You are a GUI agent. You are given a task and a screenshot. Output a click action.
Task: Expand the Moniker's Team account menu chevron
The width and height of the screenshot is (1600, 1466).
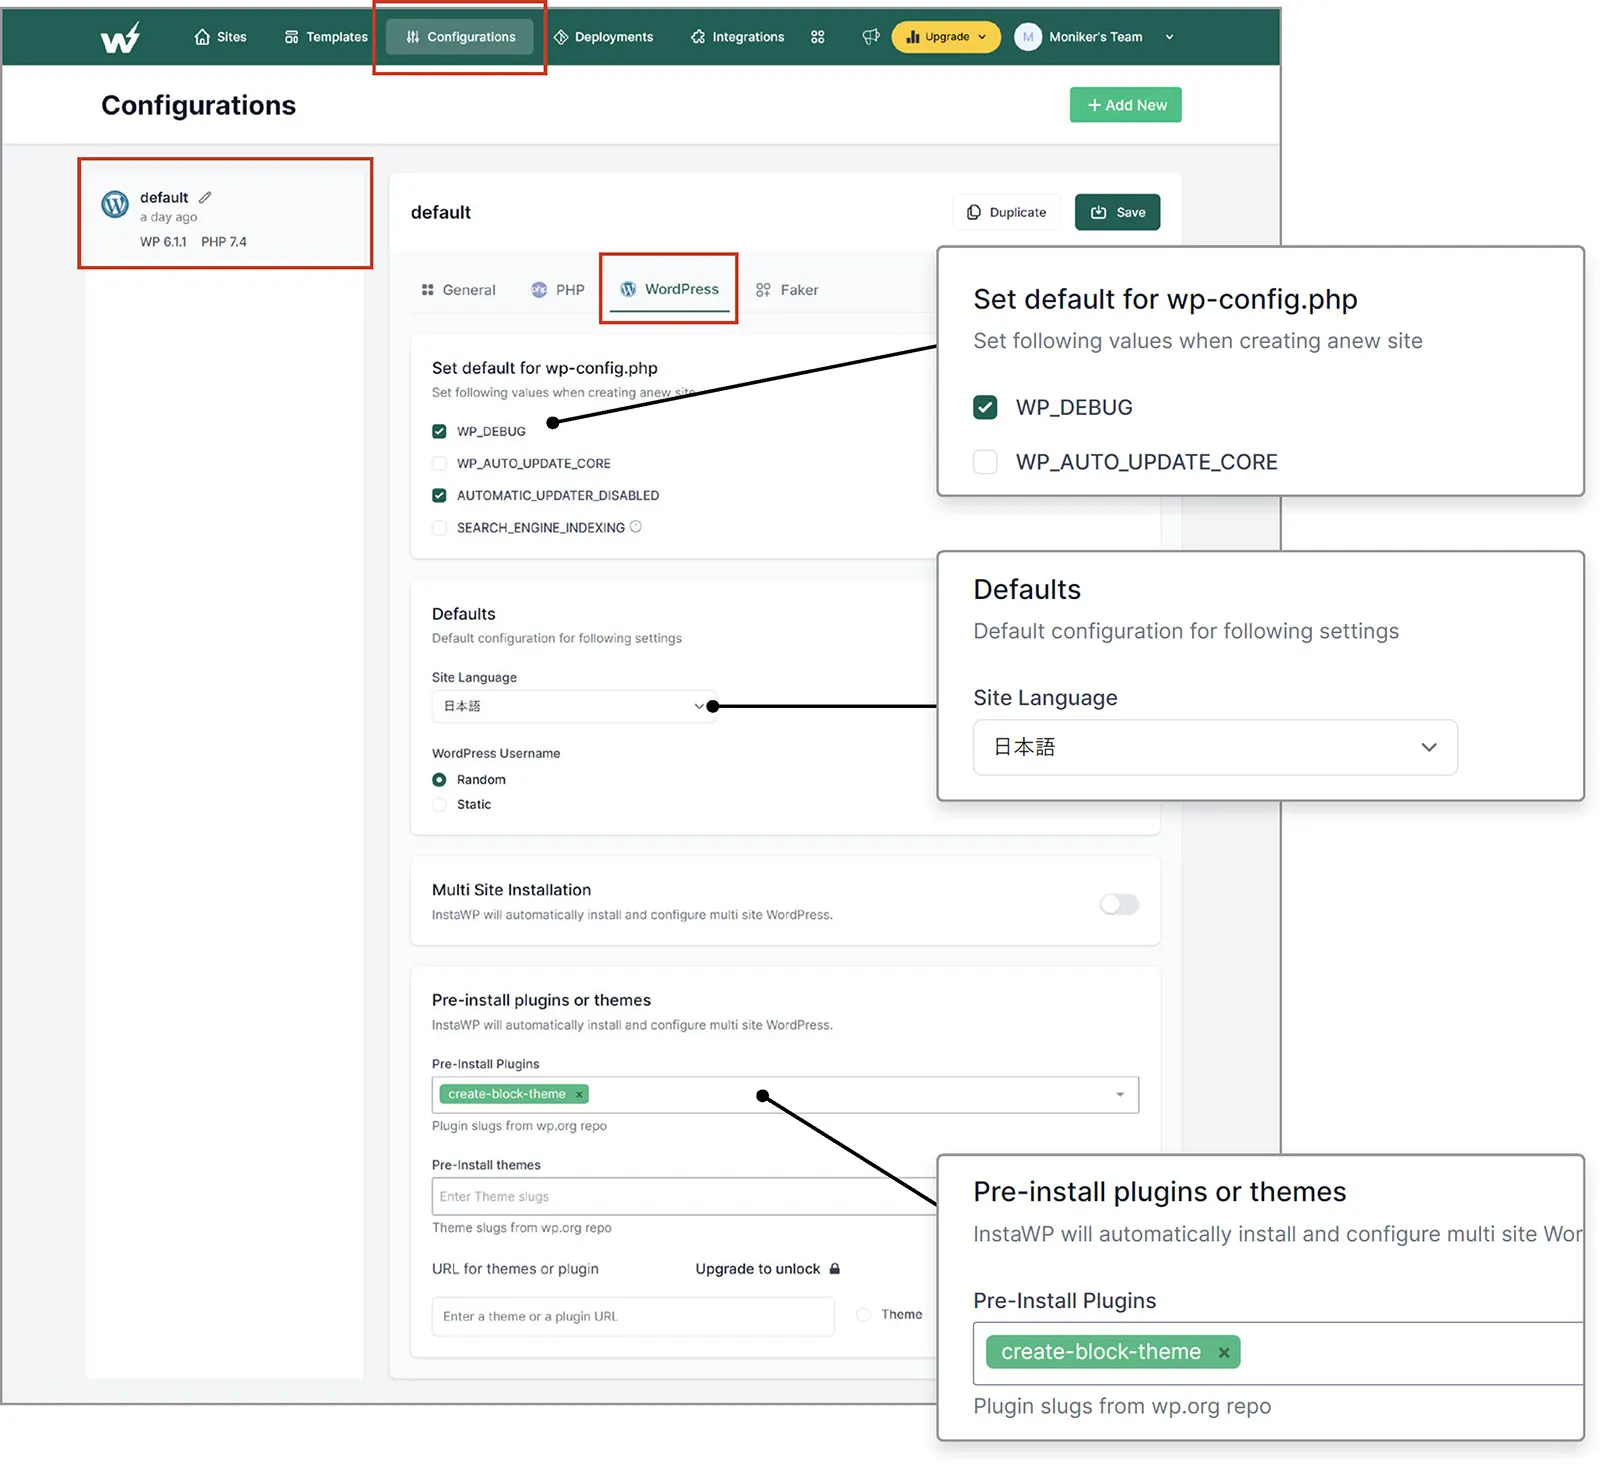pyautogui.click(x=1169, y=37)
